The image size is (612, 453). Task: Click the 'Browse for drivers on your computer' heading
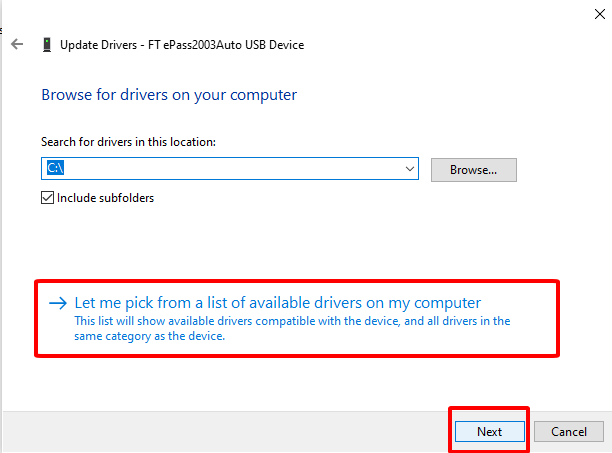(x=169, y=95)
